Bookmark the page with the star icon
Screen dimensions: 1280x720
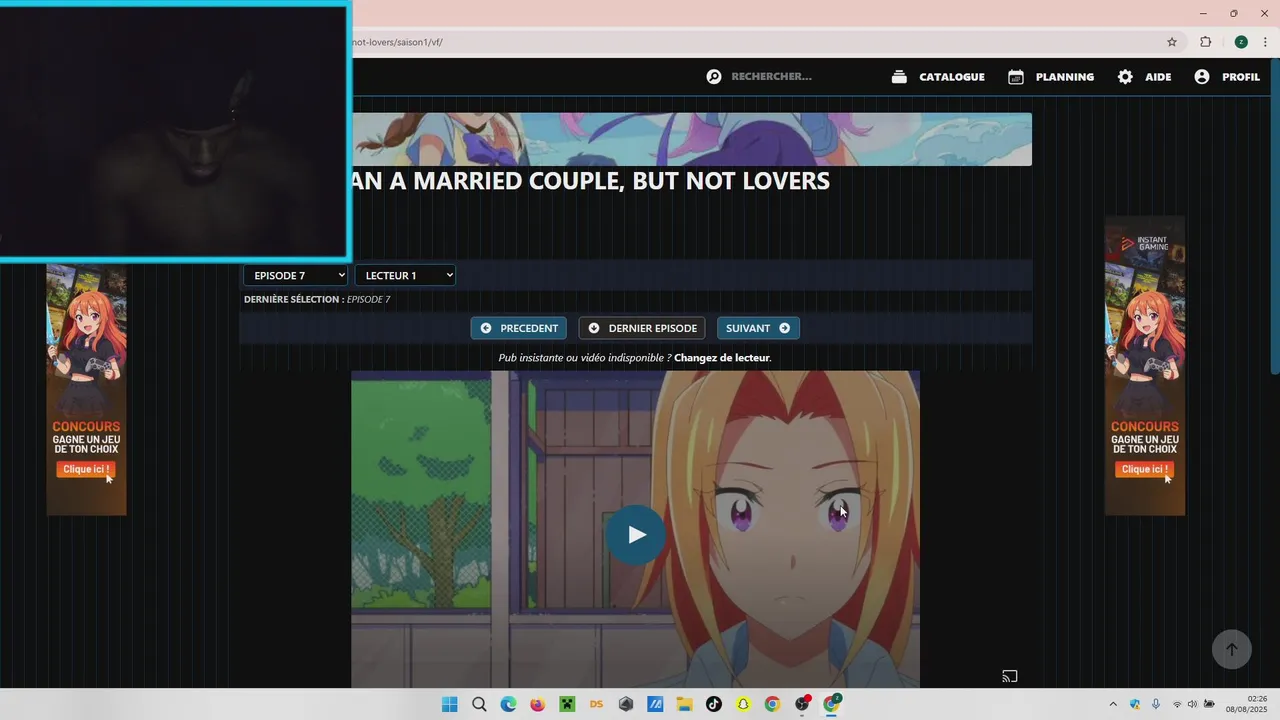[1172, 42]
